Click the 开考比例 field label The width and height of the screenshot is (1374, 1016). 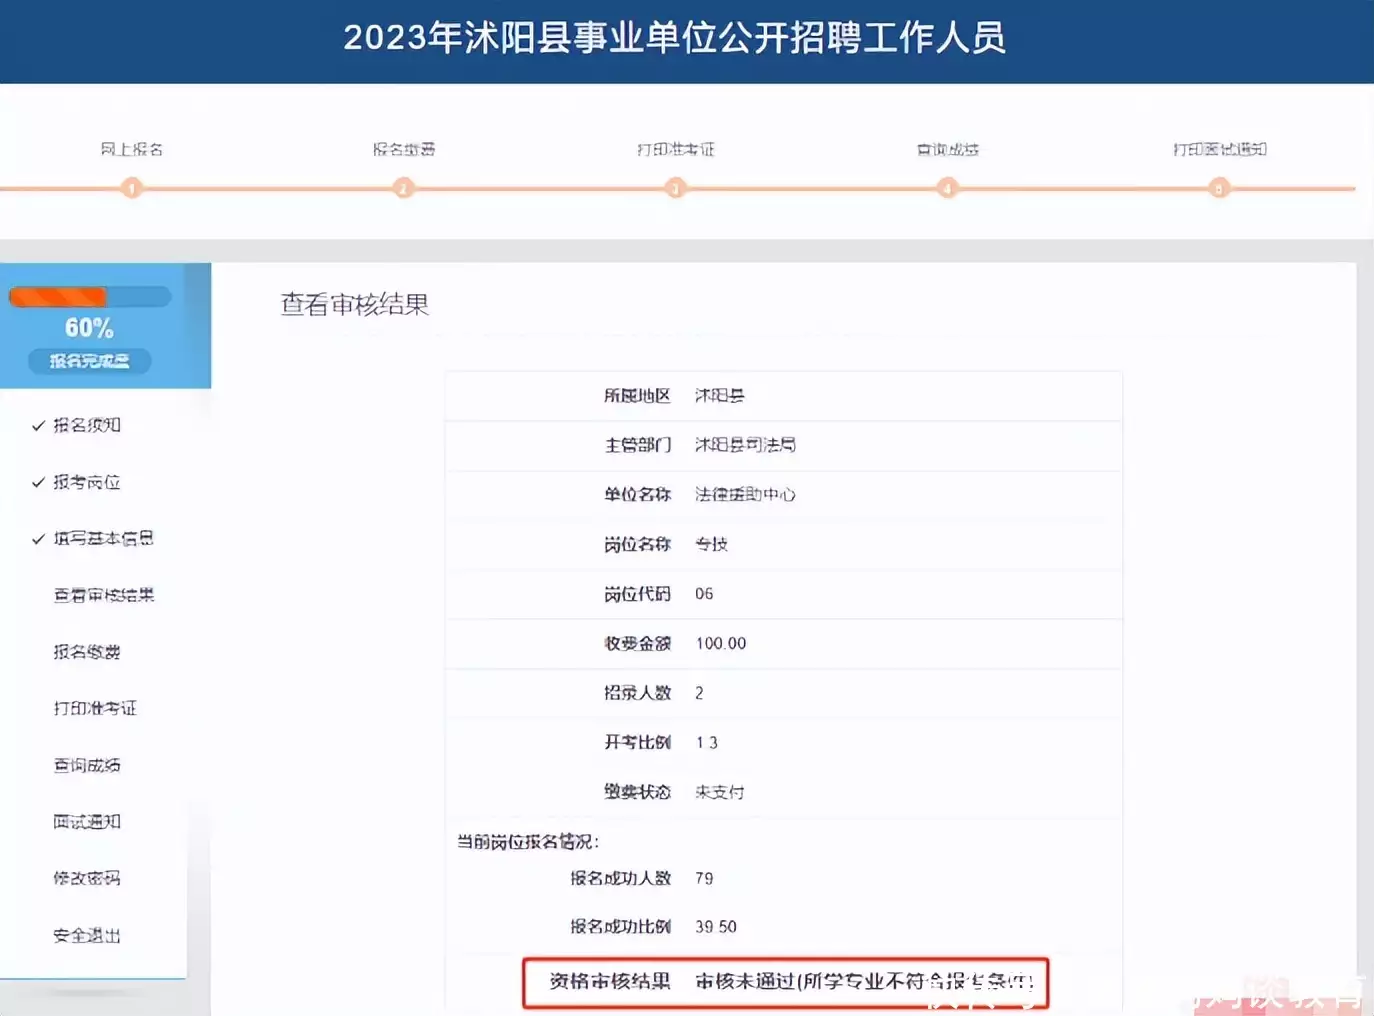637,742
